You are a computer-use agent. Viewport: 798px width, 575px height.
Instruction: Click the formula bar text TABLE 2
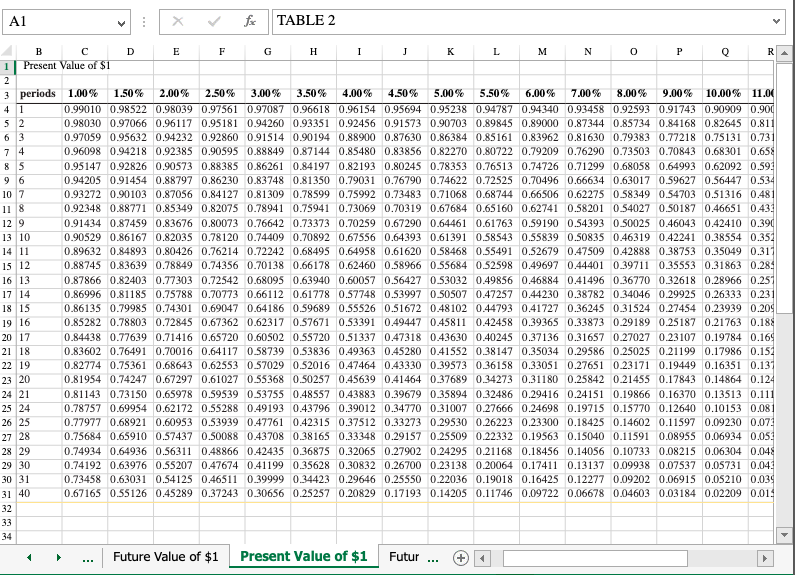tap(306, 20)
